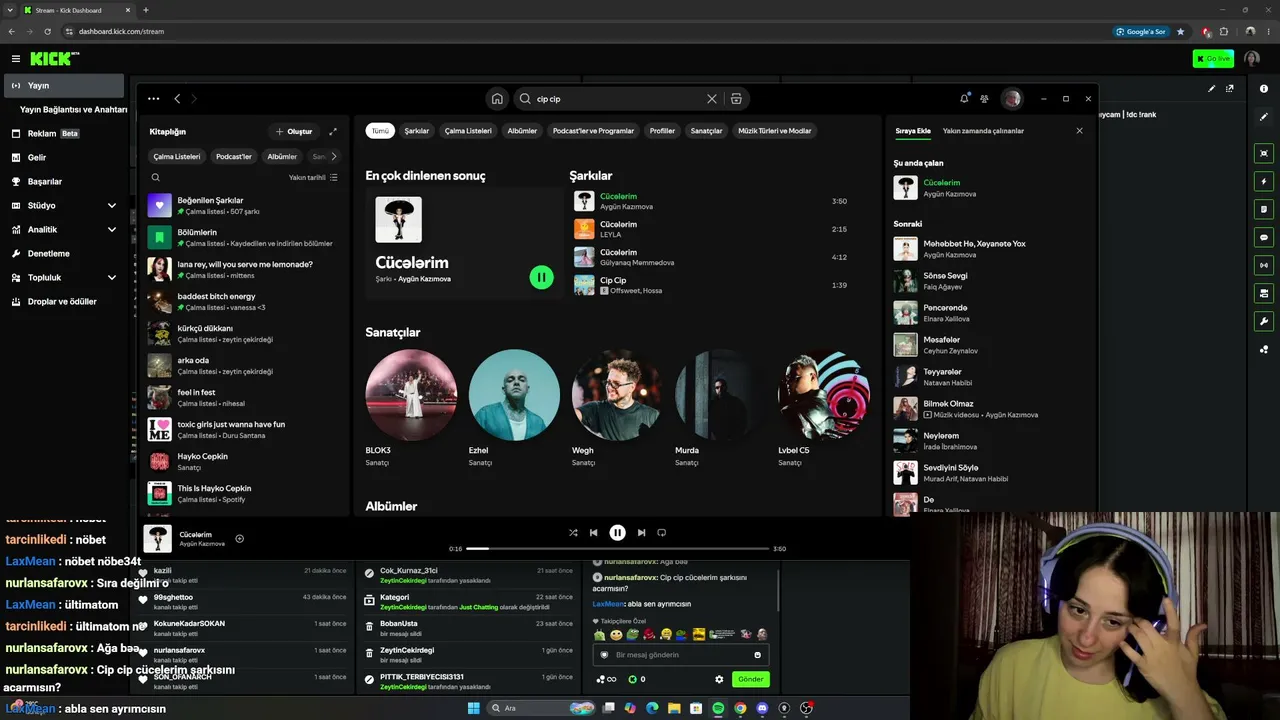Pop out the Kick stream info panel

tap(1230, 88)
